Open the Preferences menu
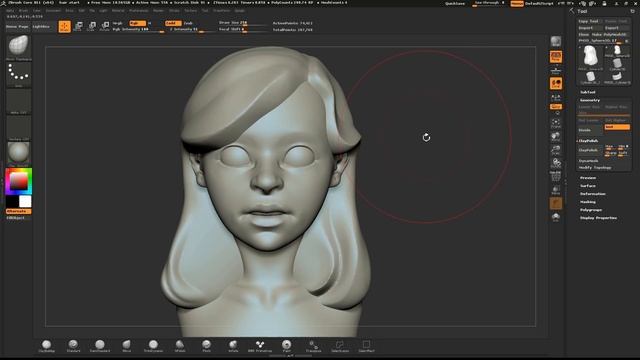This screenshot has width=640, height=360. tap(138, 11)
